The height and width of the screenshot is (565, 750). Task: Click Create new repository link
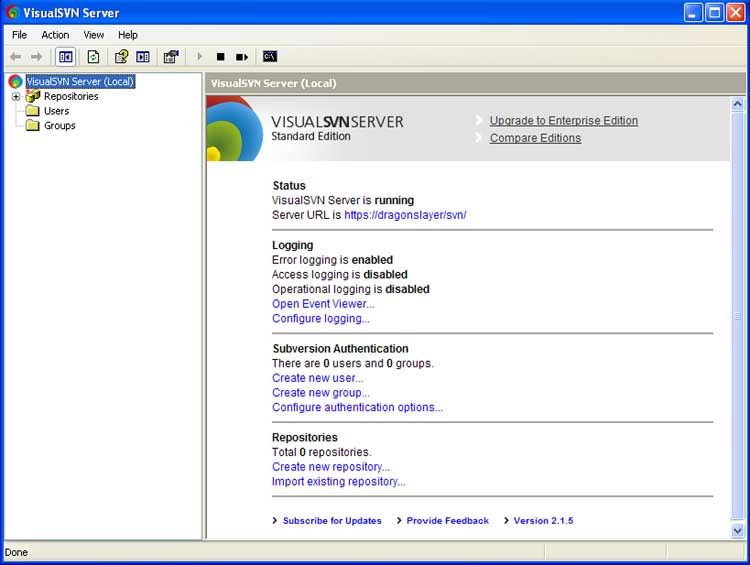[331, 467]
